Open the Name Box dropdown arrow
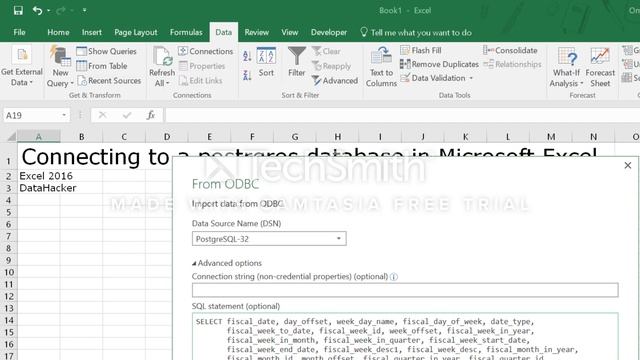The height and width of the screenshot is (360, 640). point(64,116)
